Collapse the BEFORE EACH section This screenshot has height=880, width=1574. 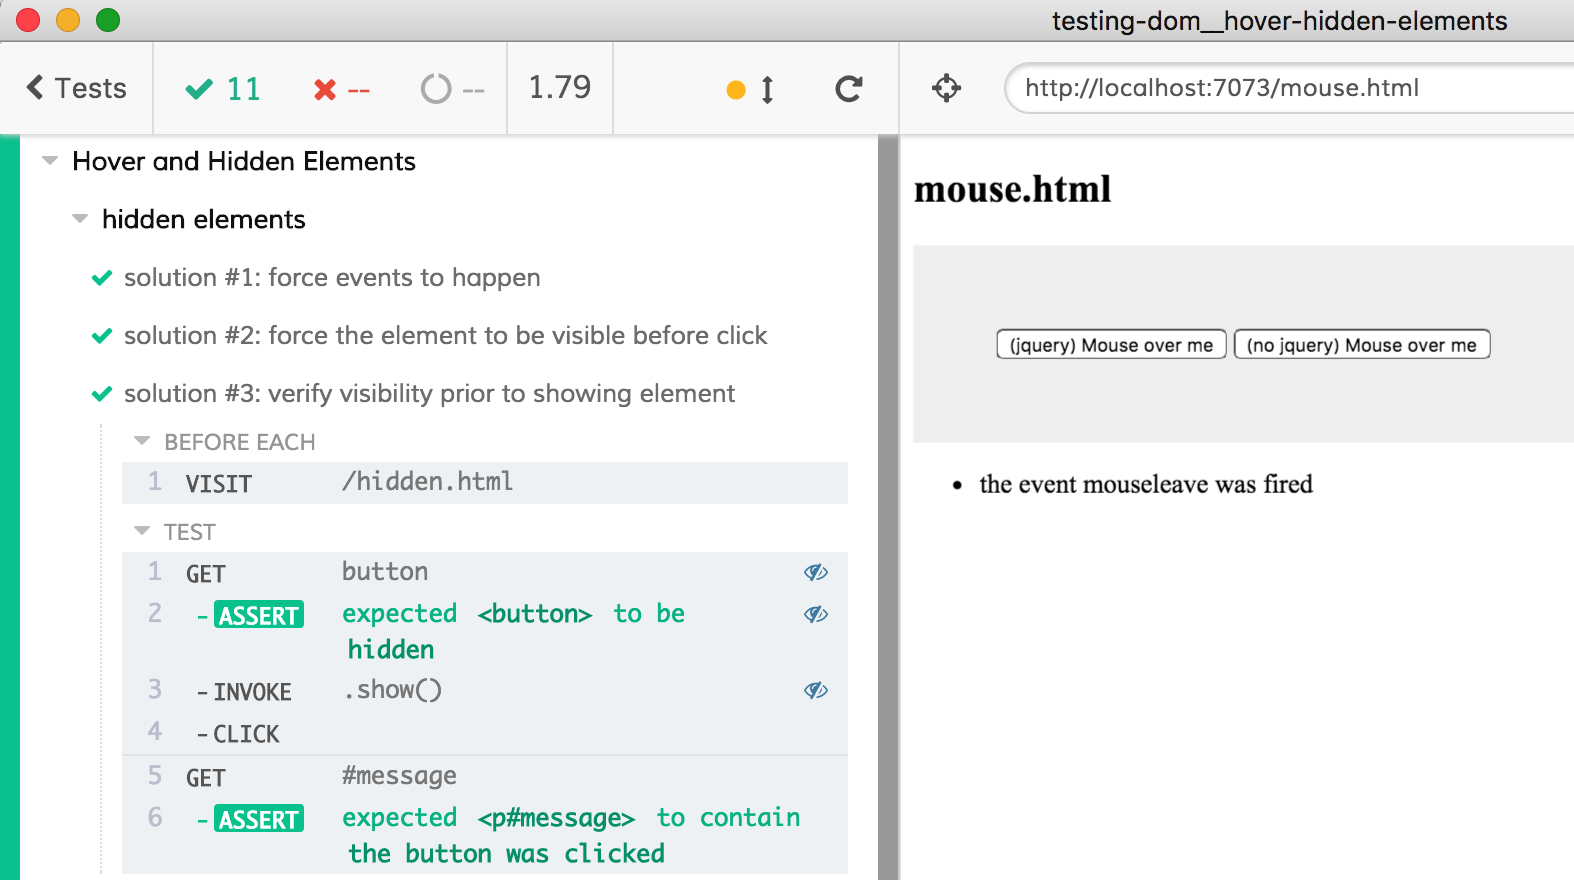225,442
